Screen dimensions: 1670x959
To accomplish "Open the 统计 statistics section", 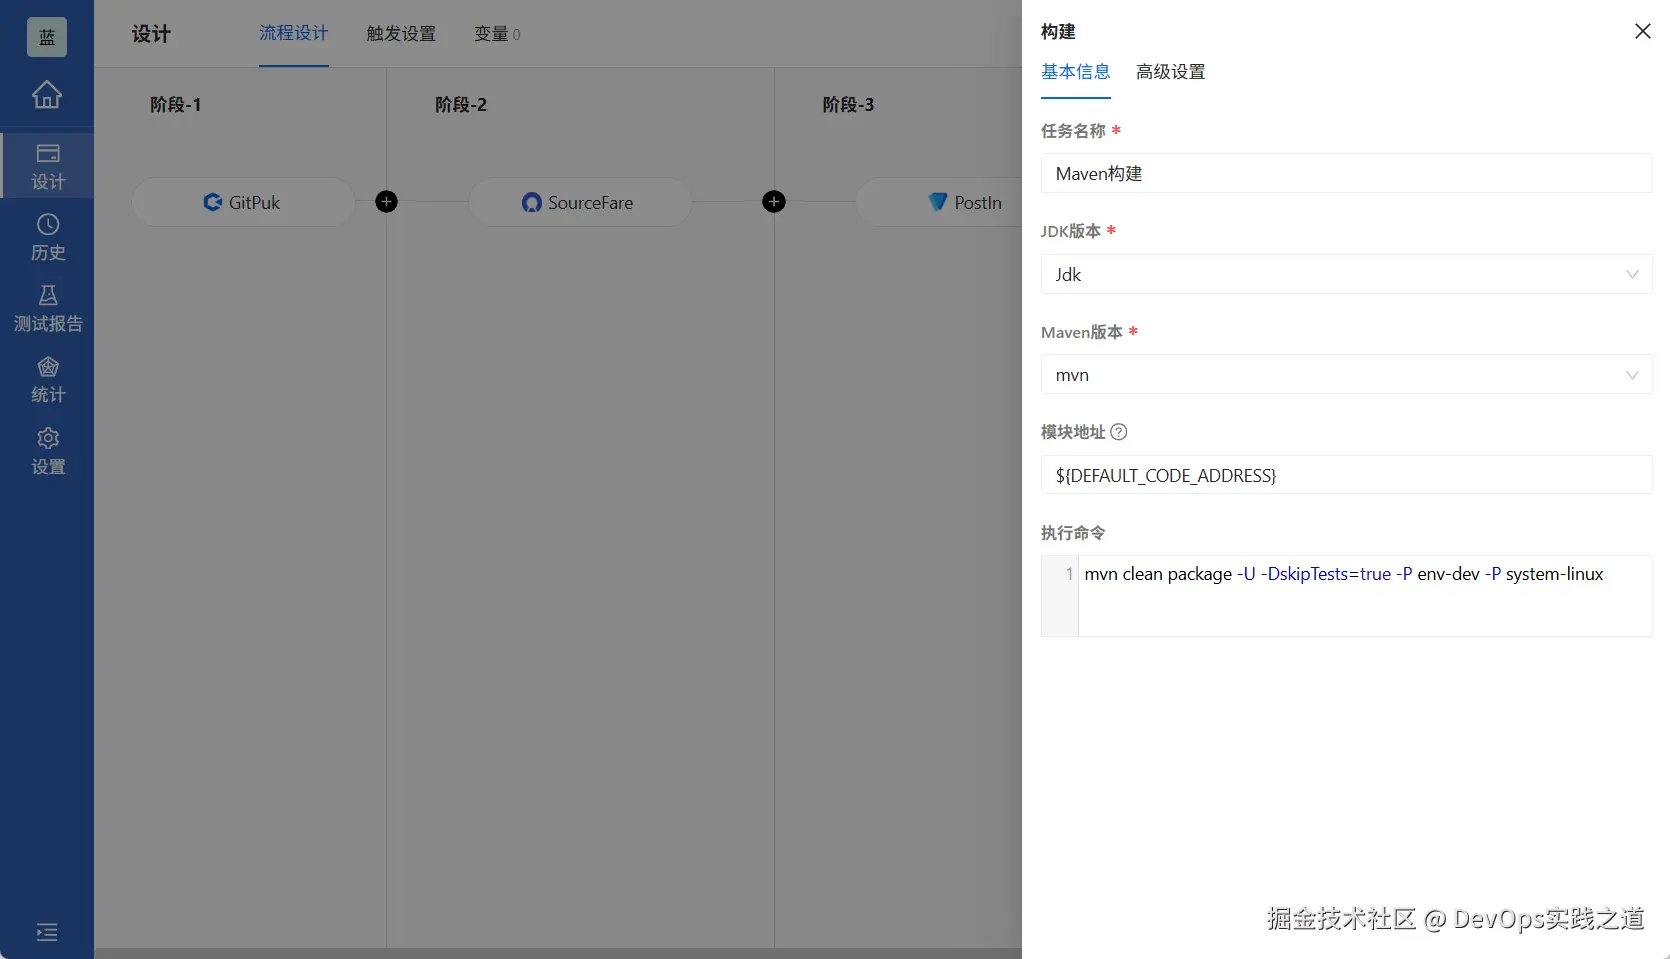I will [x=47, y=380].
